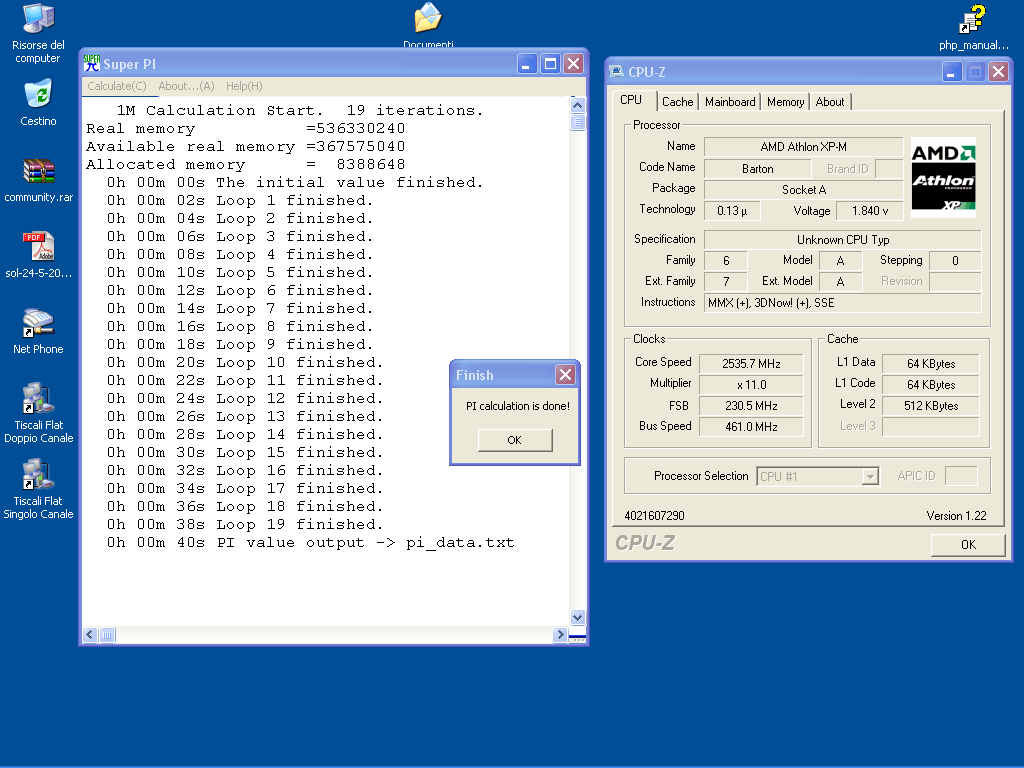Click the Voltage field showing 1.840 v

870,211
